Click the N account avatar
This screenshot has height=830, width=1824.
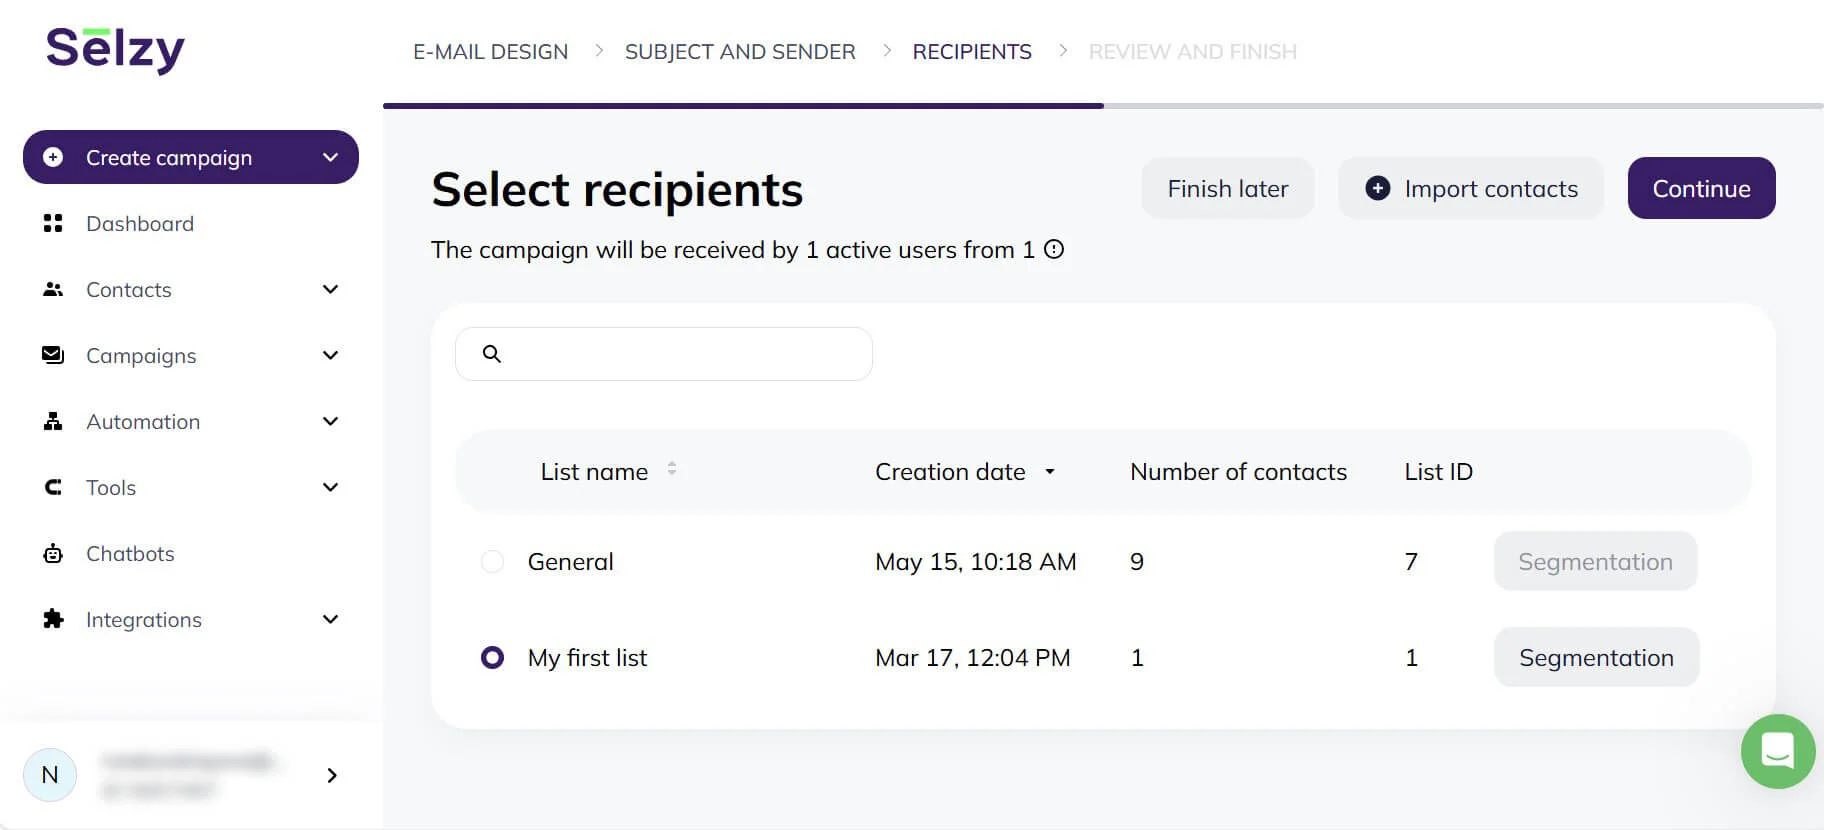[x=50, y=775]
